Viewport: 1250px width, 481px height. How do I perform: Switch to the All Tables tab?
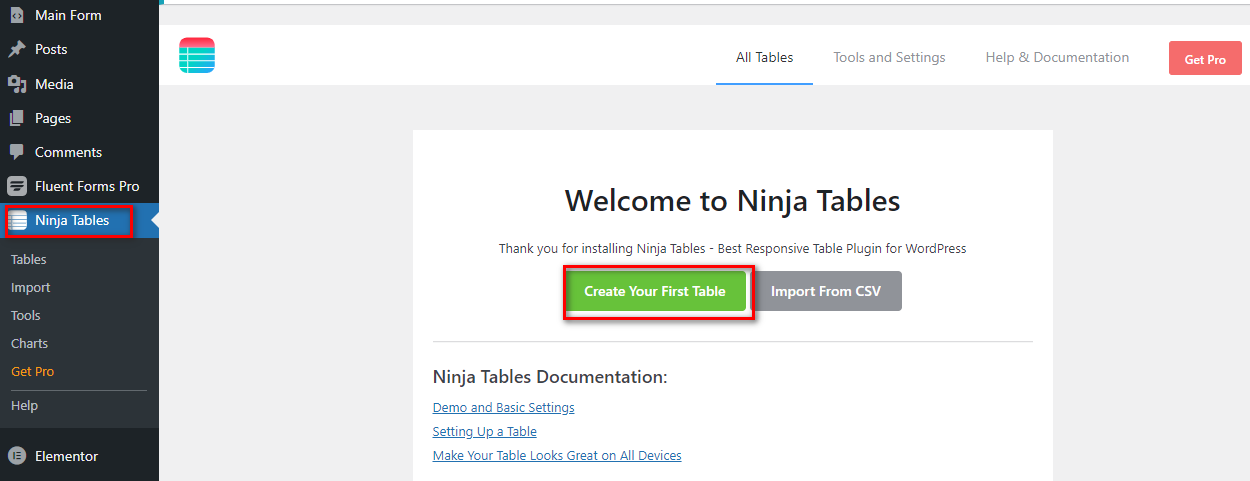tap(764, 57)
